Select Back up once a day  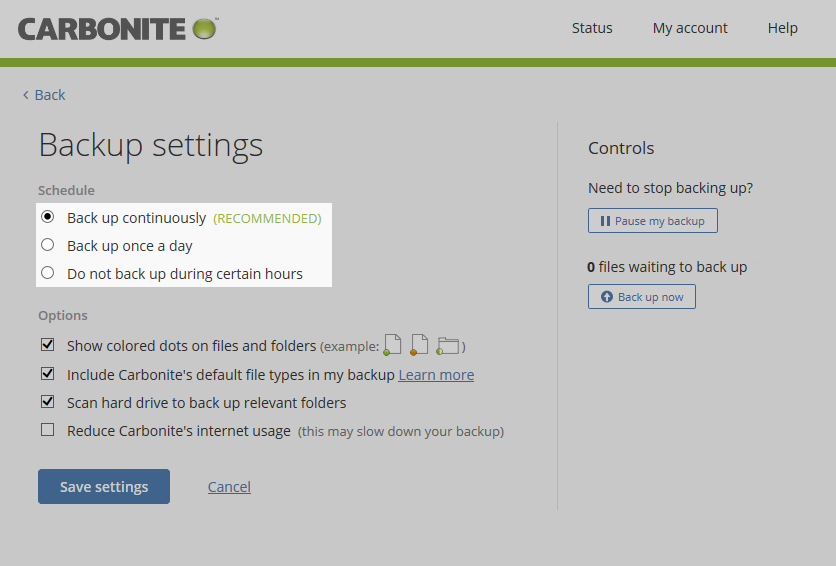pos(47,245)
